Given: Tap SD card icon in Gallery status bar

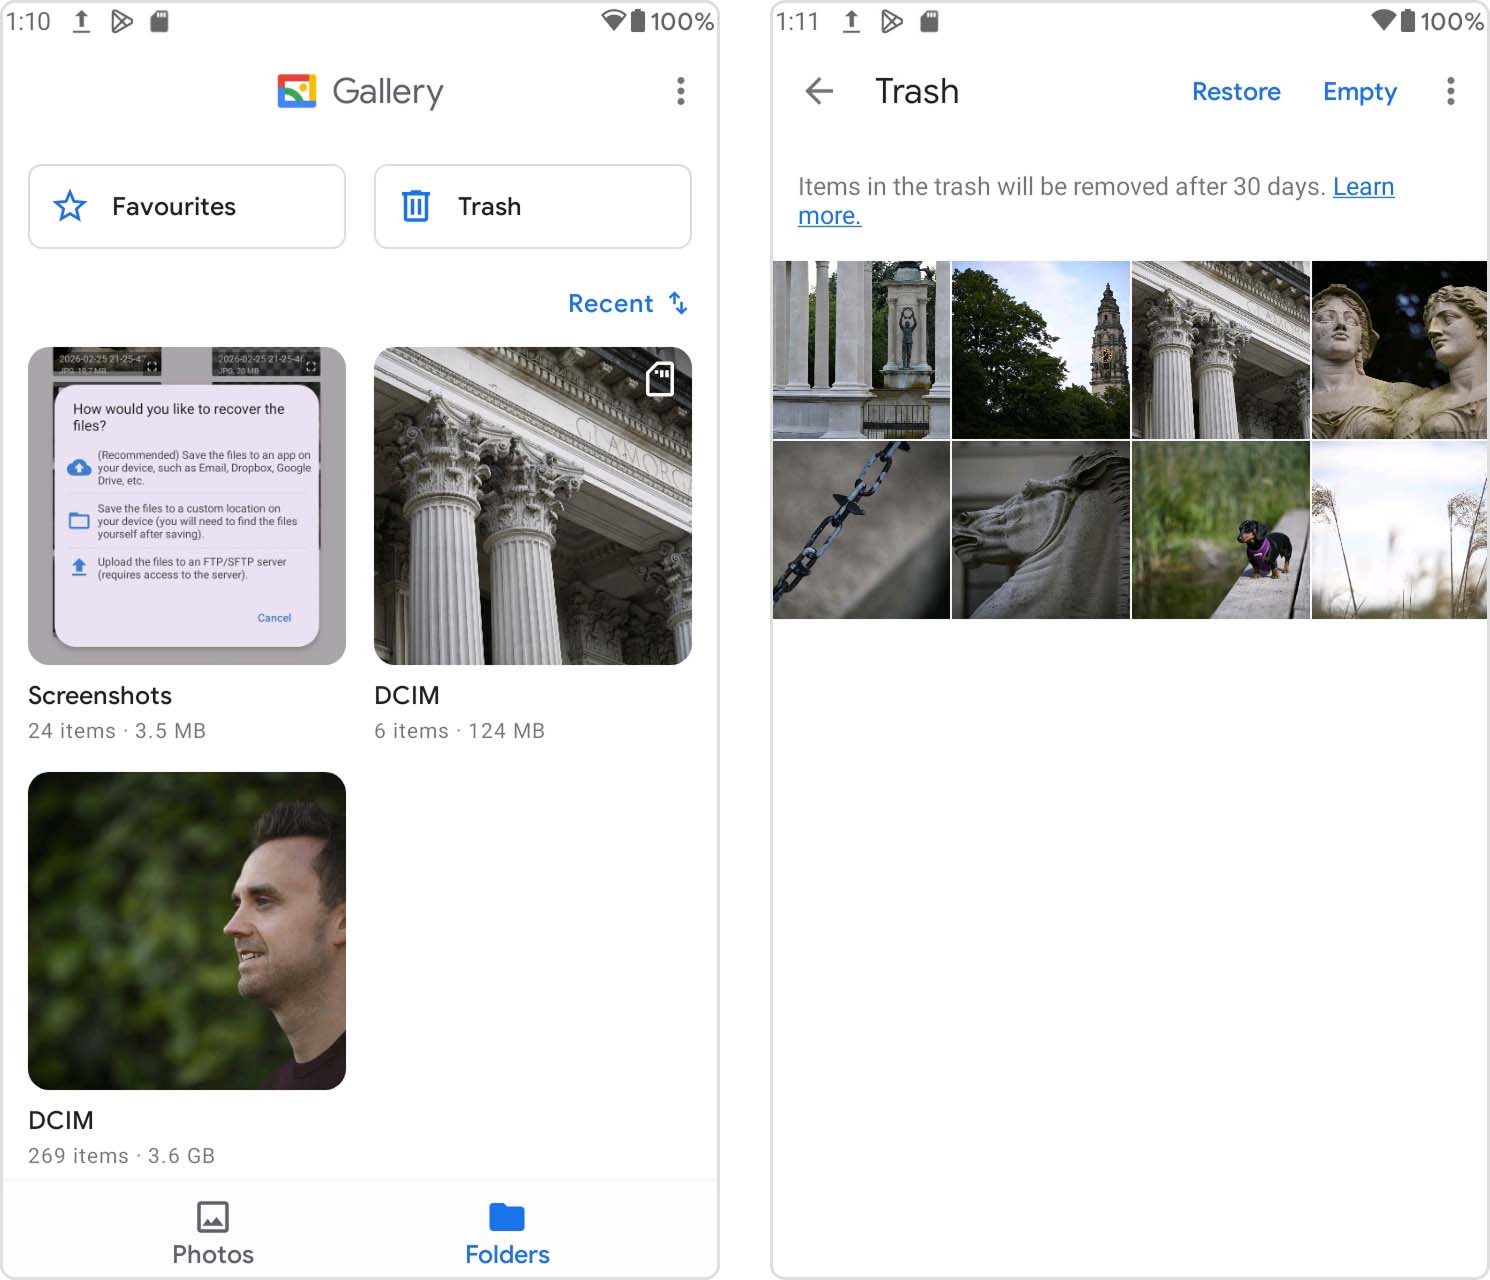Looking at the screenshot, I should 159,21.
